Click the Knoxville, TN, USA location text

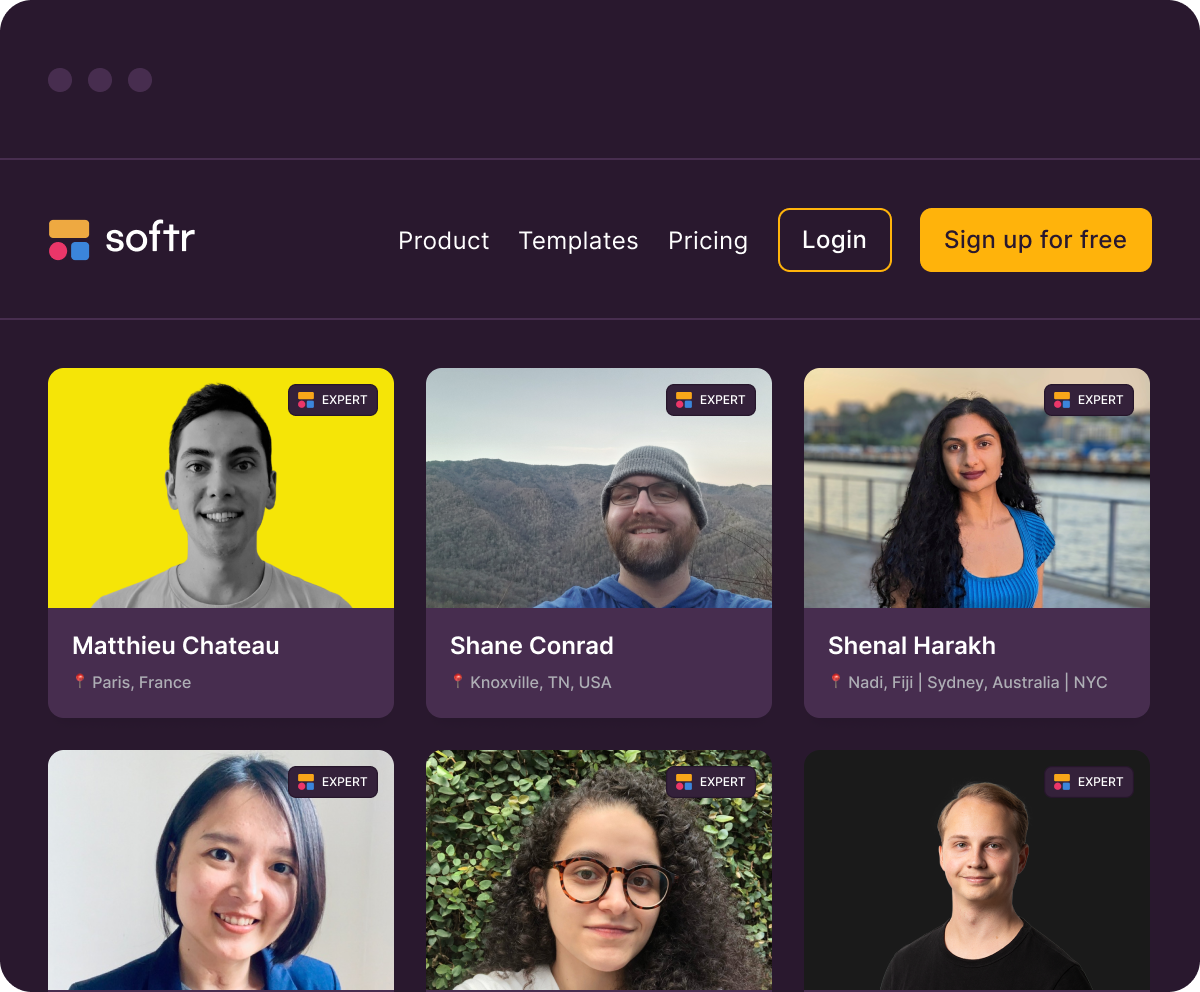(x=541, y=682)
